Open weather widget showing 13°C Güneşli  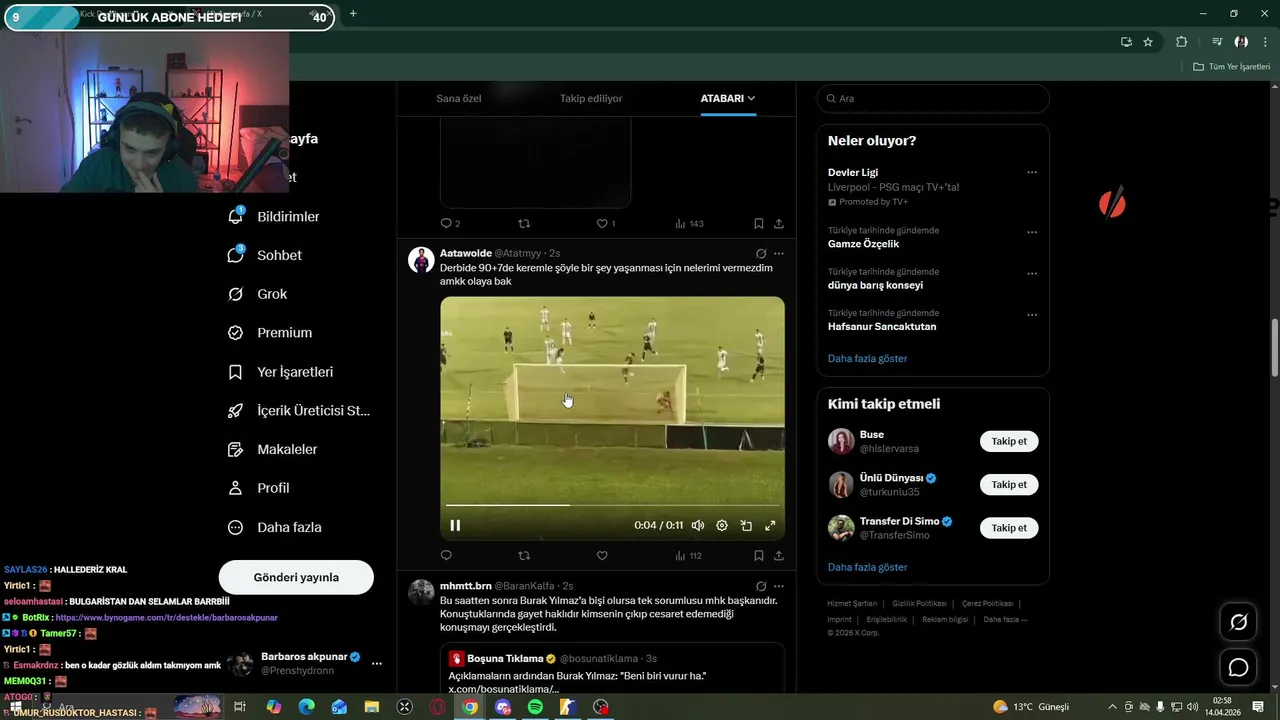click(1031, 707)
